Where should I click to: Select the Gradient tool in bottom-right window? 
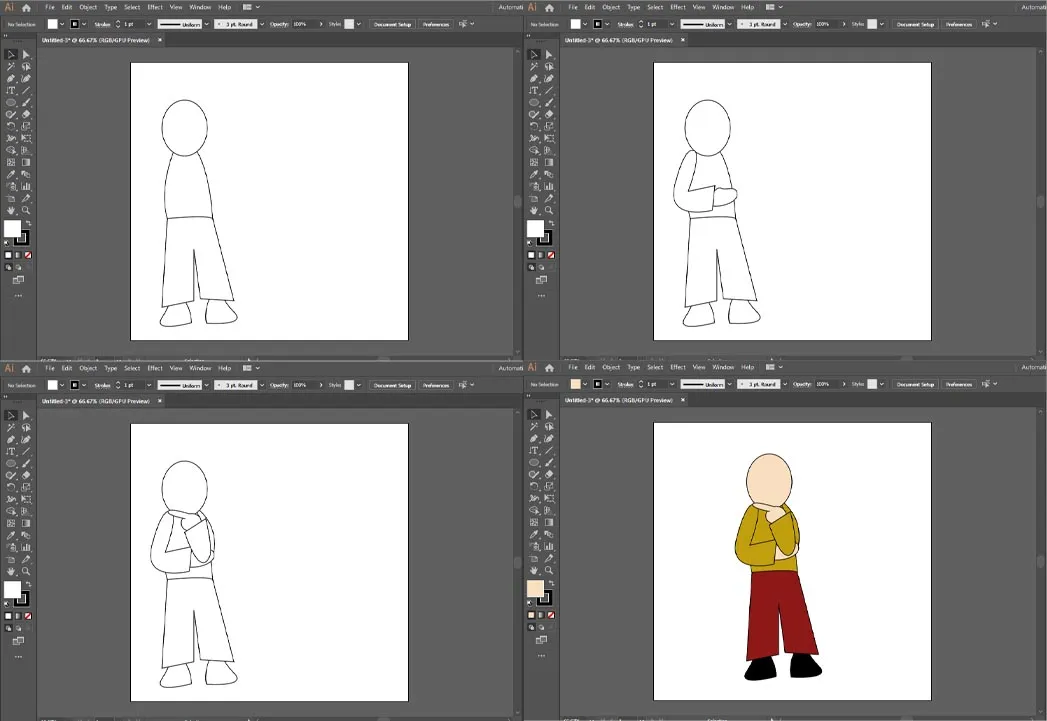(x=549, y=523)
